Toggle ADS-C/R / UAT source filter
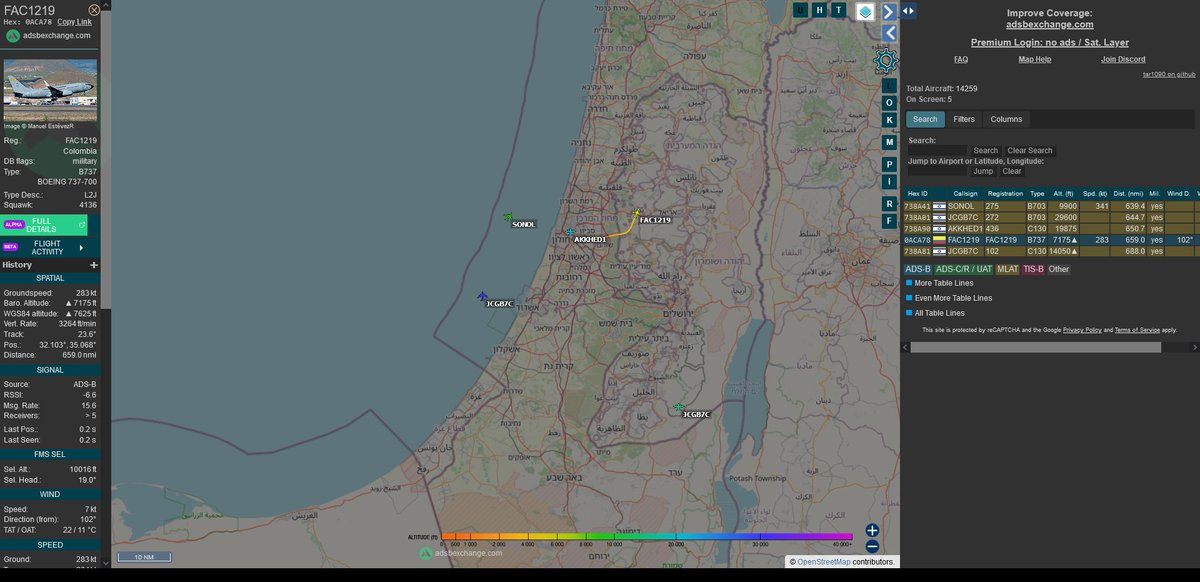This screenshot has width=1200, height=582. click(x=963, y=269)
